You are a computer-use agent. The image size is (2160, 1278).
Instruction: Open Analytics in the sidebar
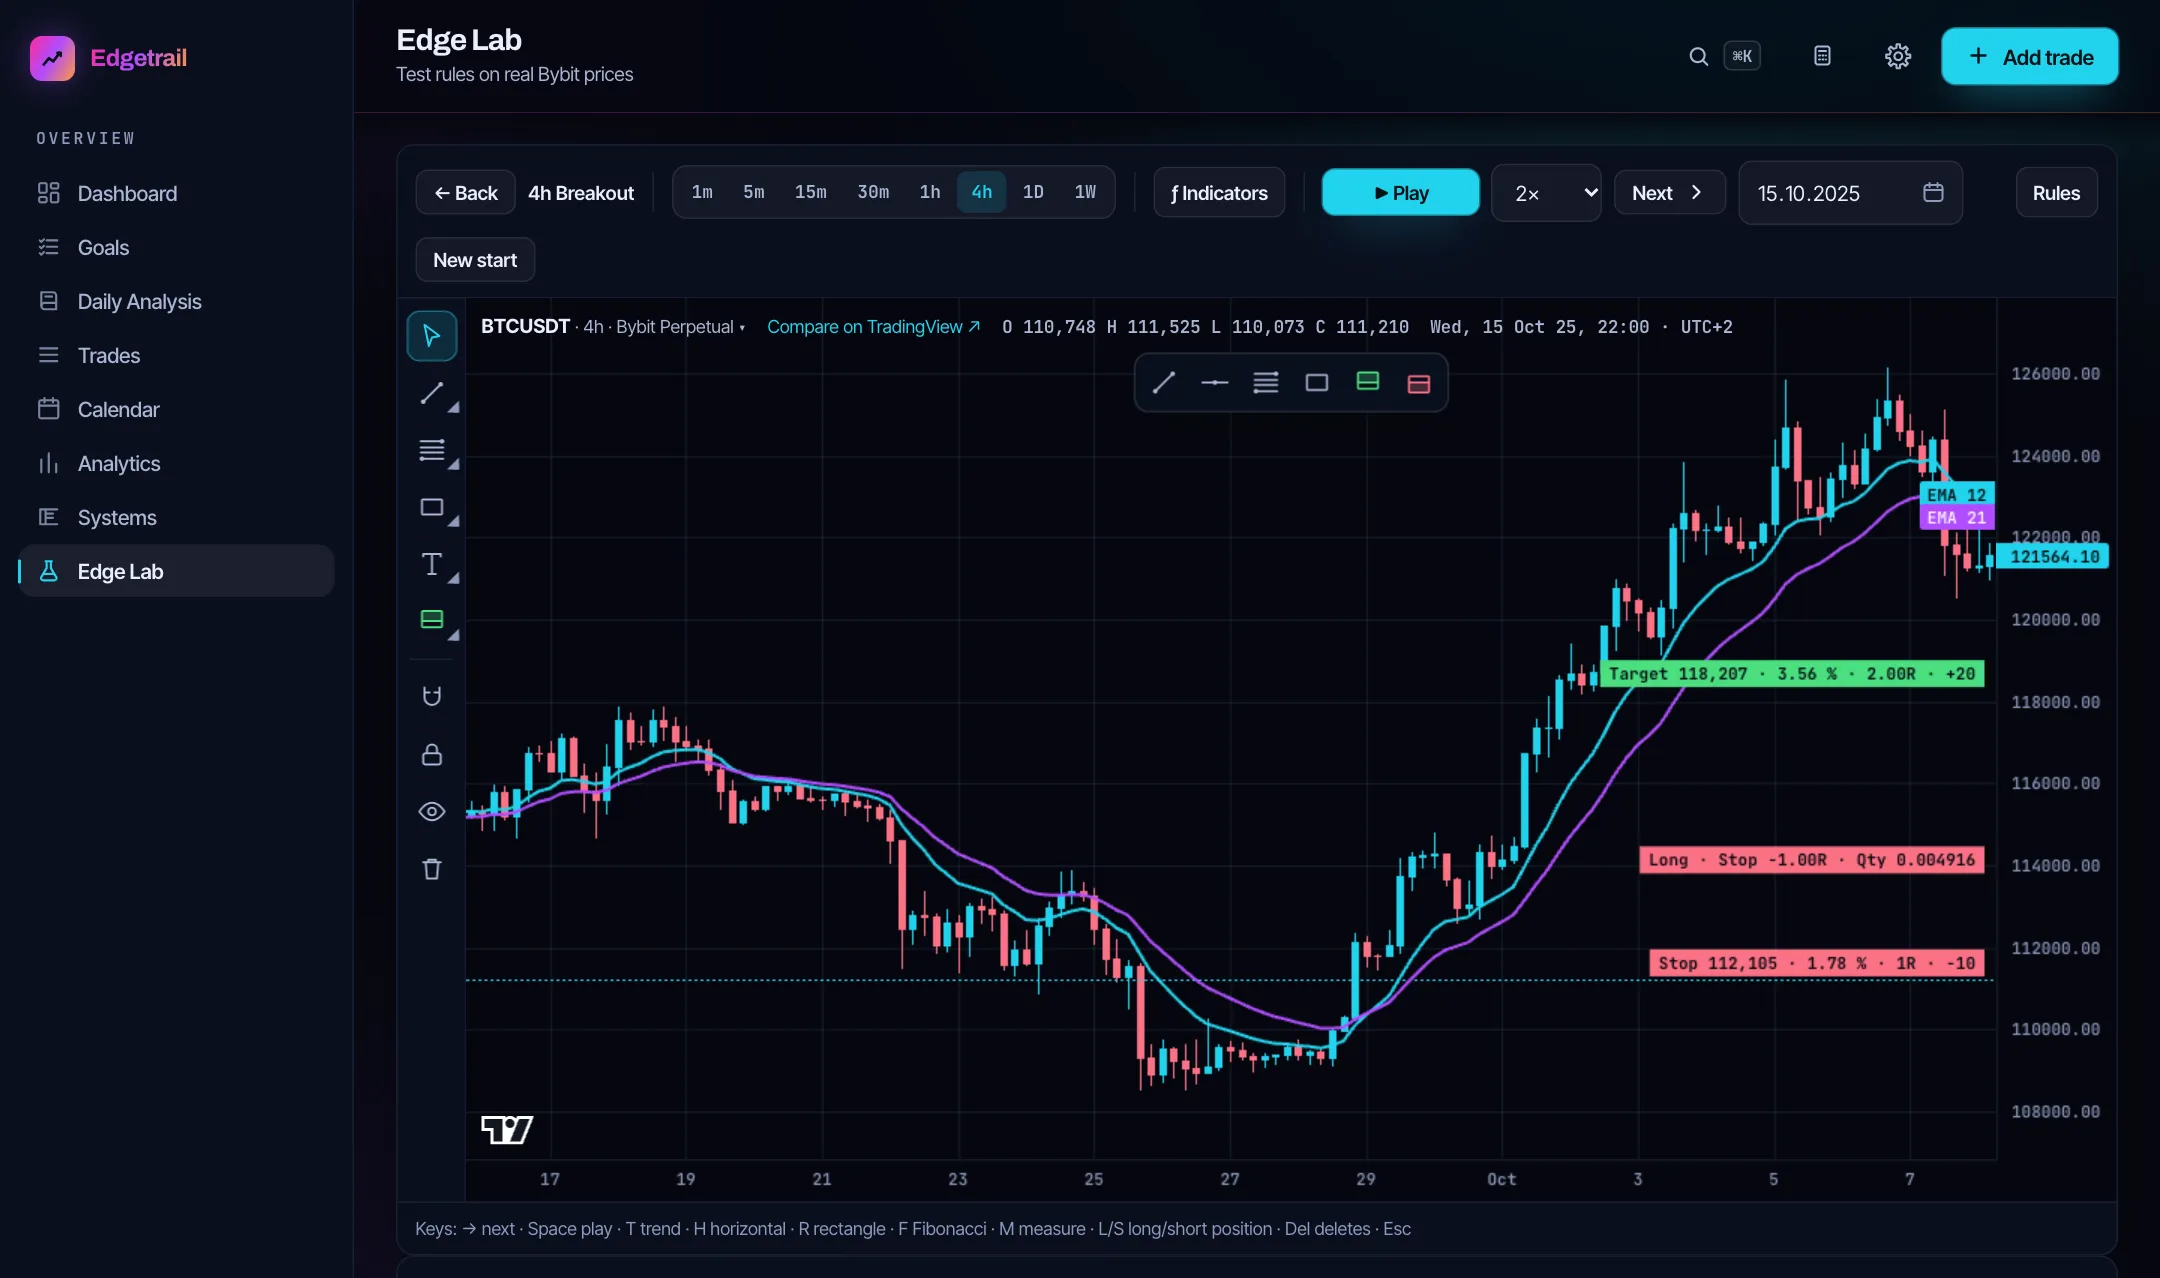pos(176,463)
